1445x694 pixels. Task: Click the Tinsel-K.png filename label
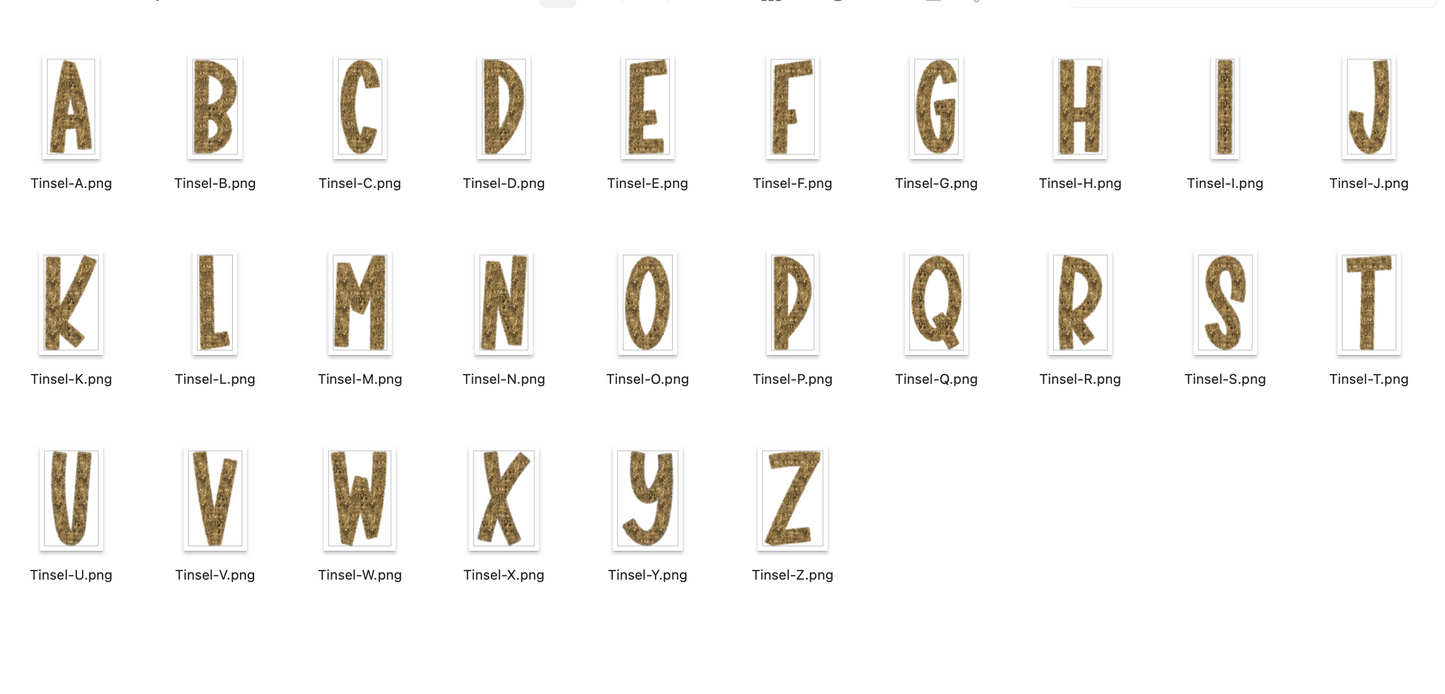click(70, 379)
